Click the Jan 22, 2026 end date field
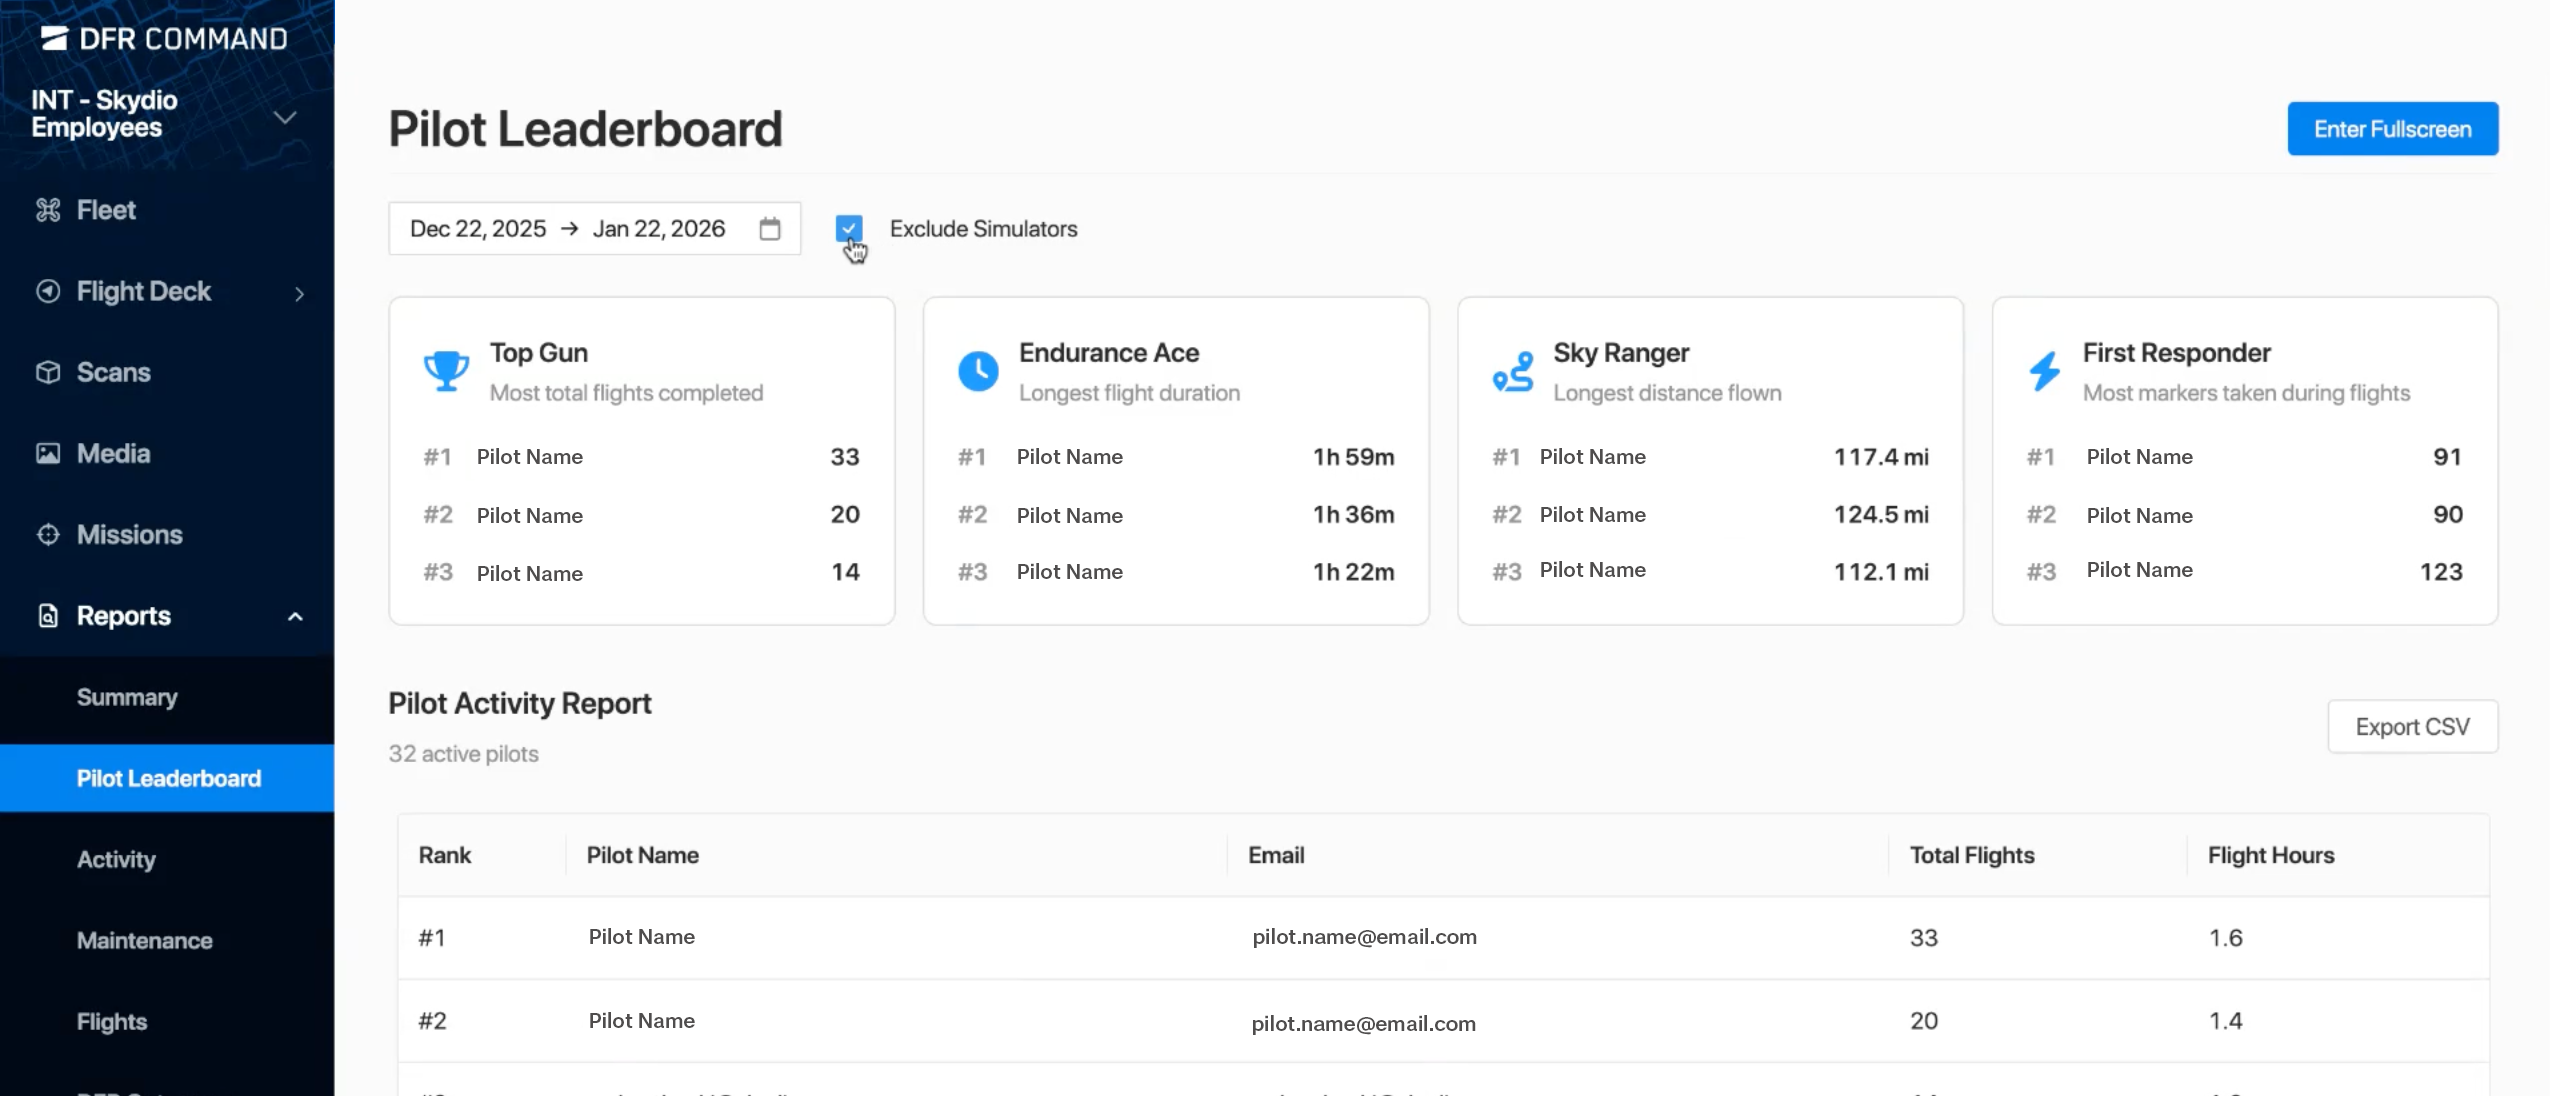Screen dimensions: 2550x1096 [659, 229]
